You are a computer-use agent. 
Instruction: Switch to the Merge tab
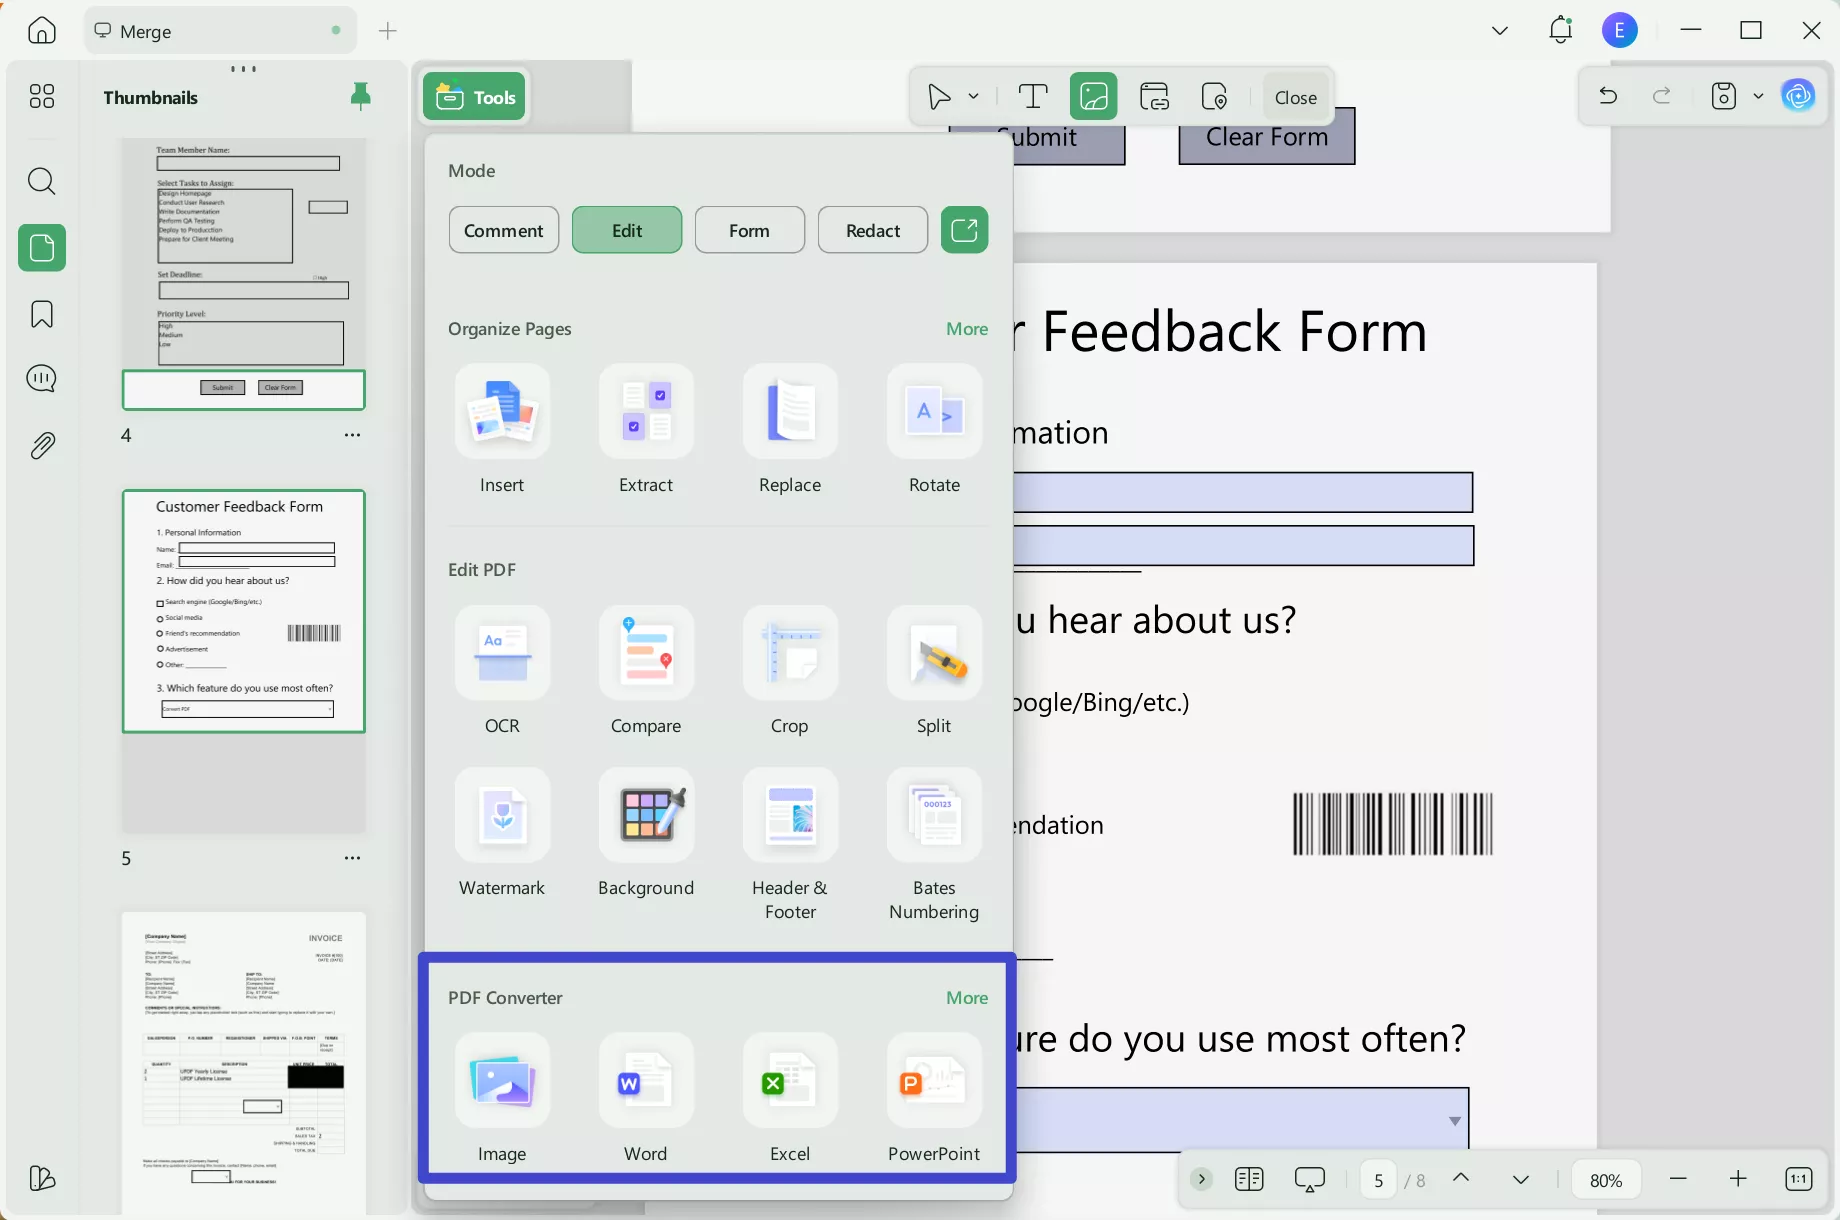point(150,30)
